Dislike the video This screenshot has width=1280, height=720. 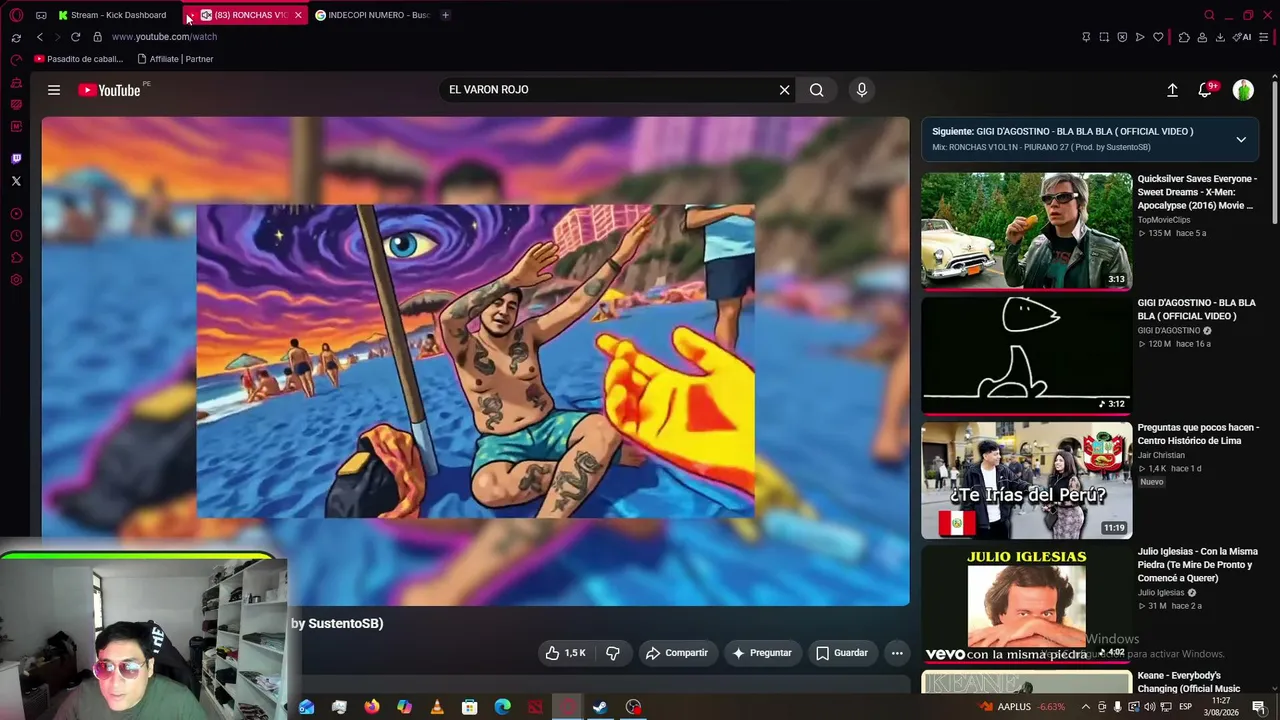click(613, 653)
